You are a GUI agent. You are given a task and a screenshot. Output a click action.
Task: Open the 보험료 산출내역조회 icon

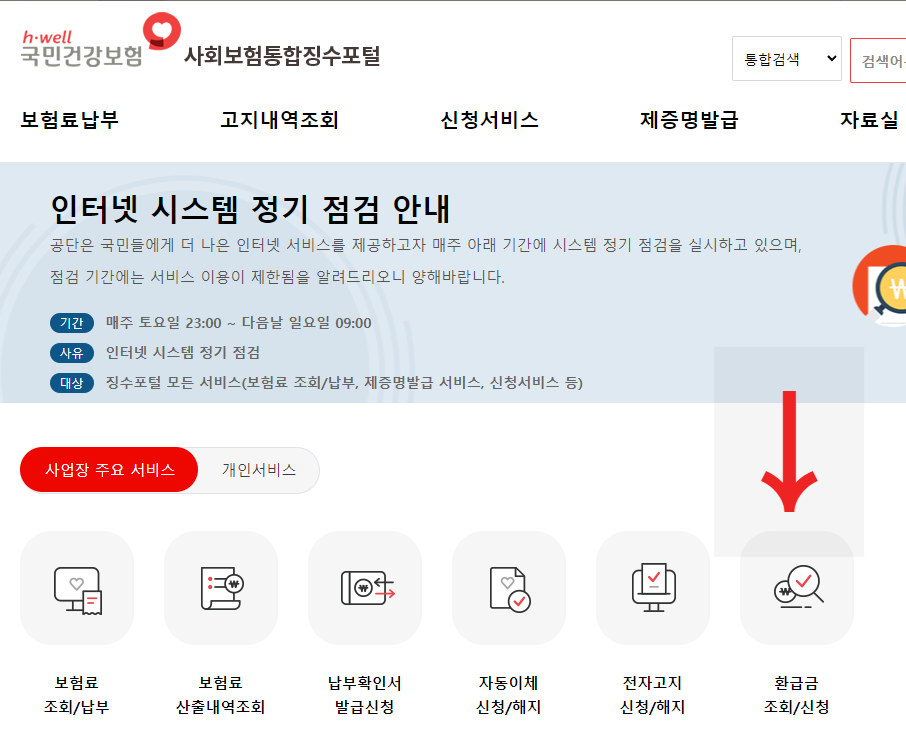click(221, 588)
